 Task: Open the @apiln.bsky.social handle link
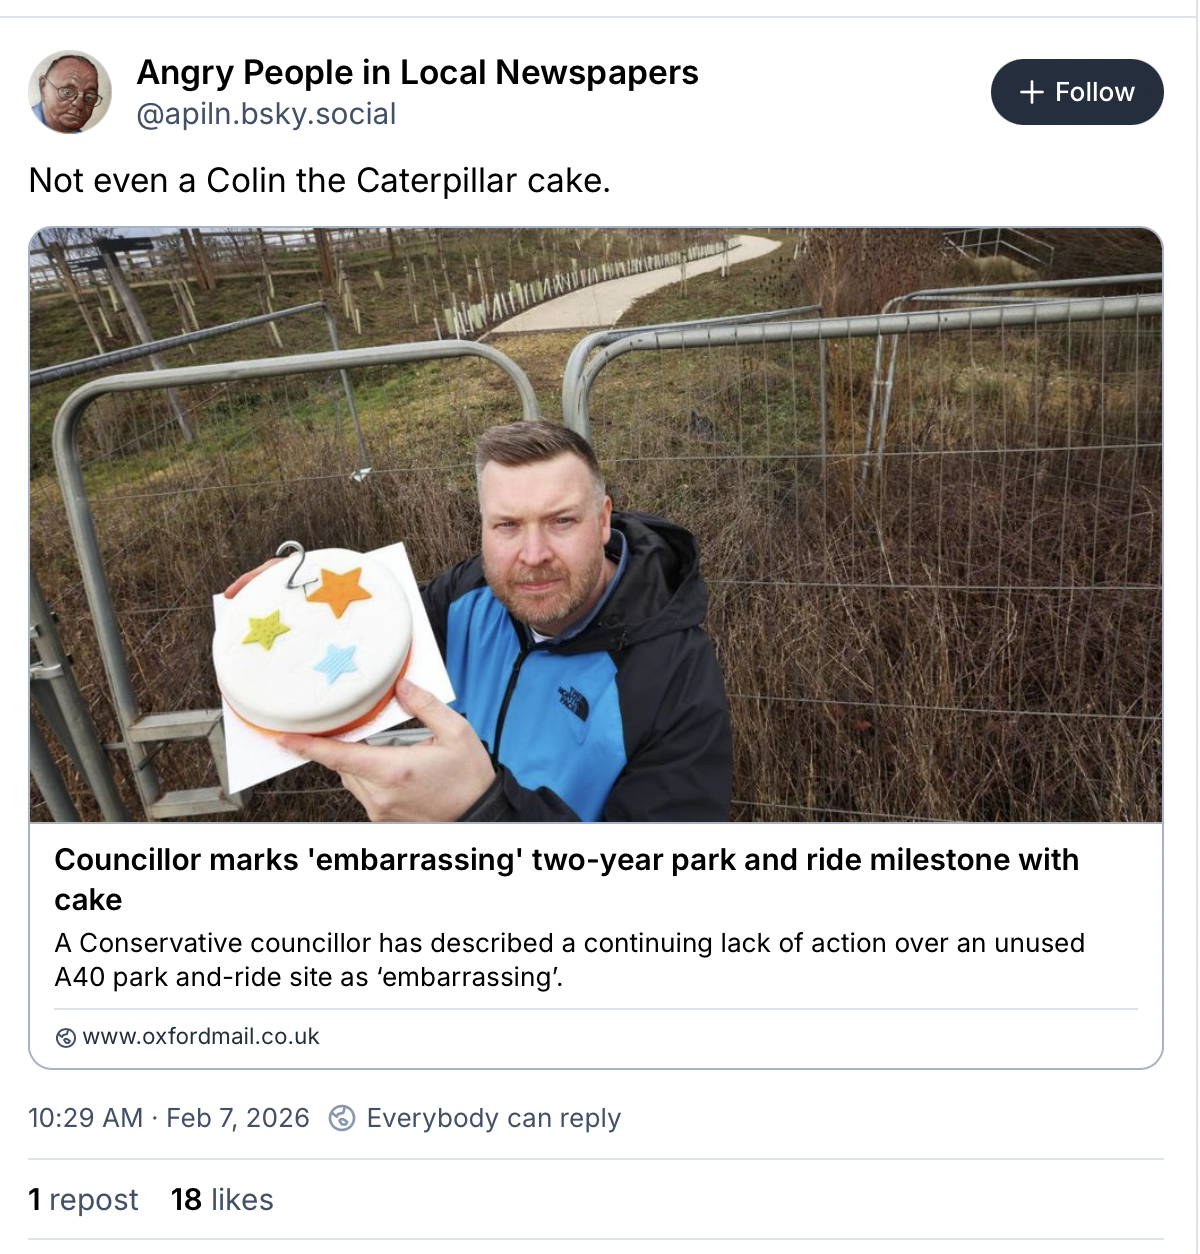click(266, 114)
